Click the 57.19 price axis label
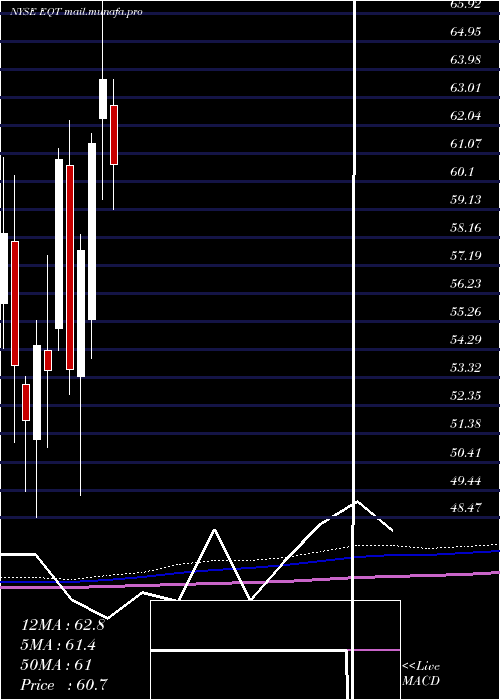500x700 pixels. point(466,256)
